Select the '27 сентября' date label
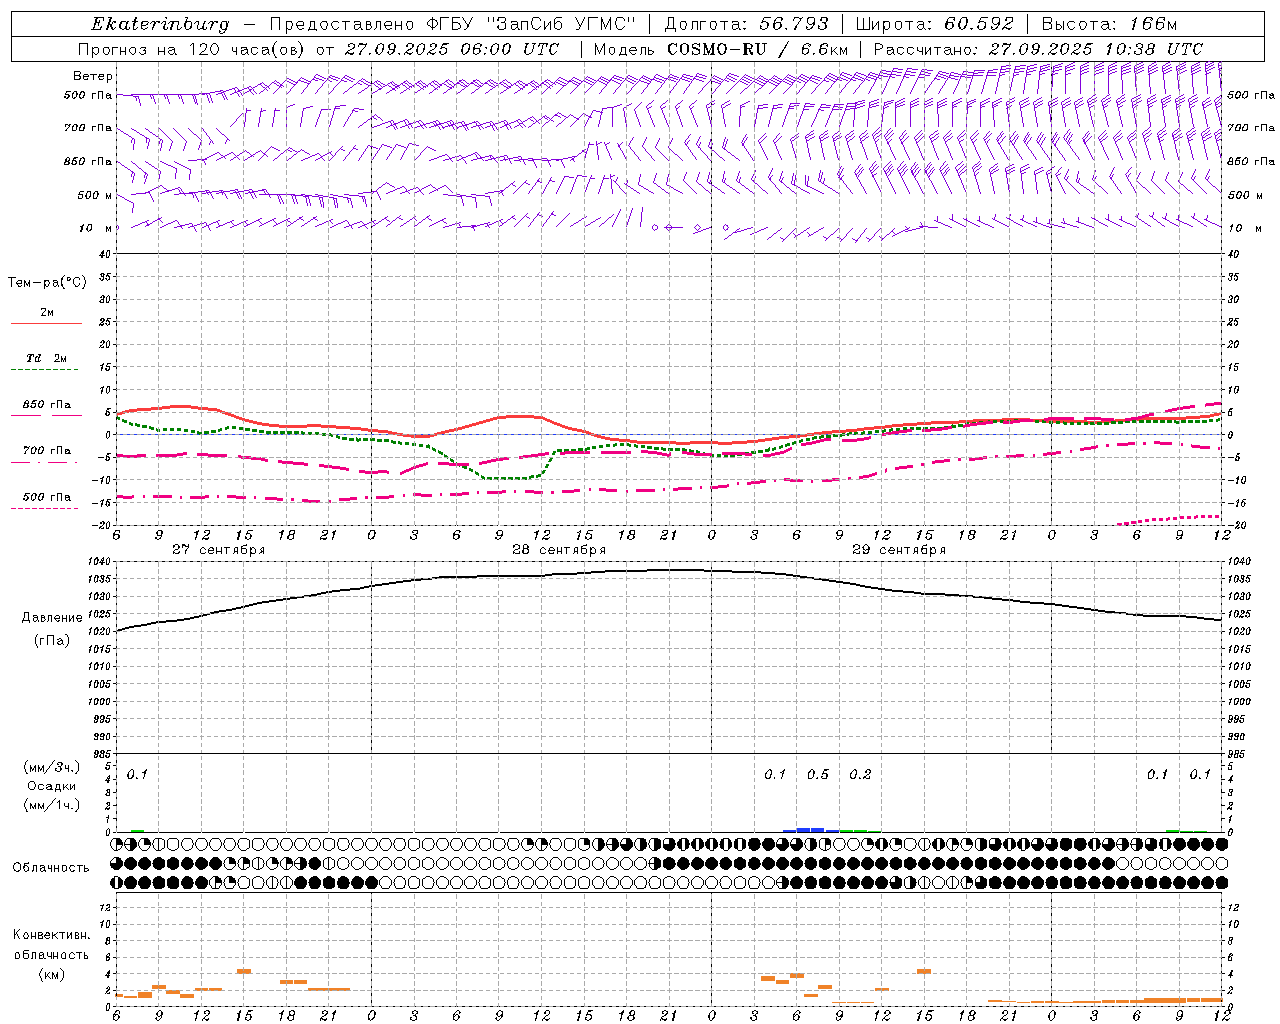The image size is (1280, 1024). [x=218, y=550]
